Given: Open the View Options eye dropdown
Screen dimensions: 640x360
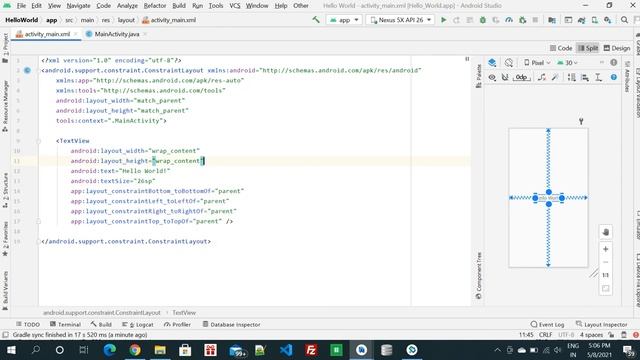Looking at the screenshot, I should [x=492, y=77].
